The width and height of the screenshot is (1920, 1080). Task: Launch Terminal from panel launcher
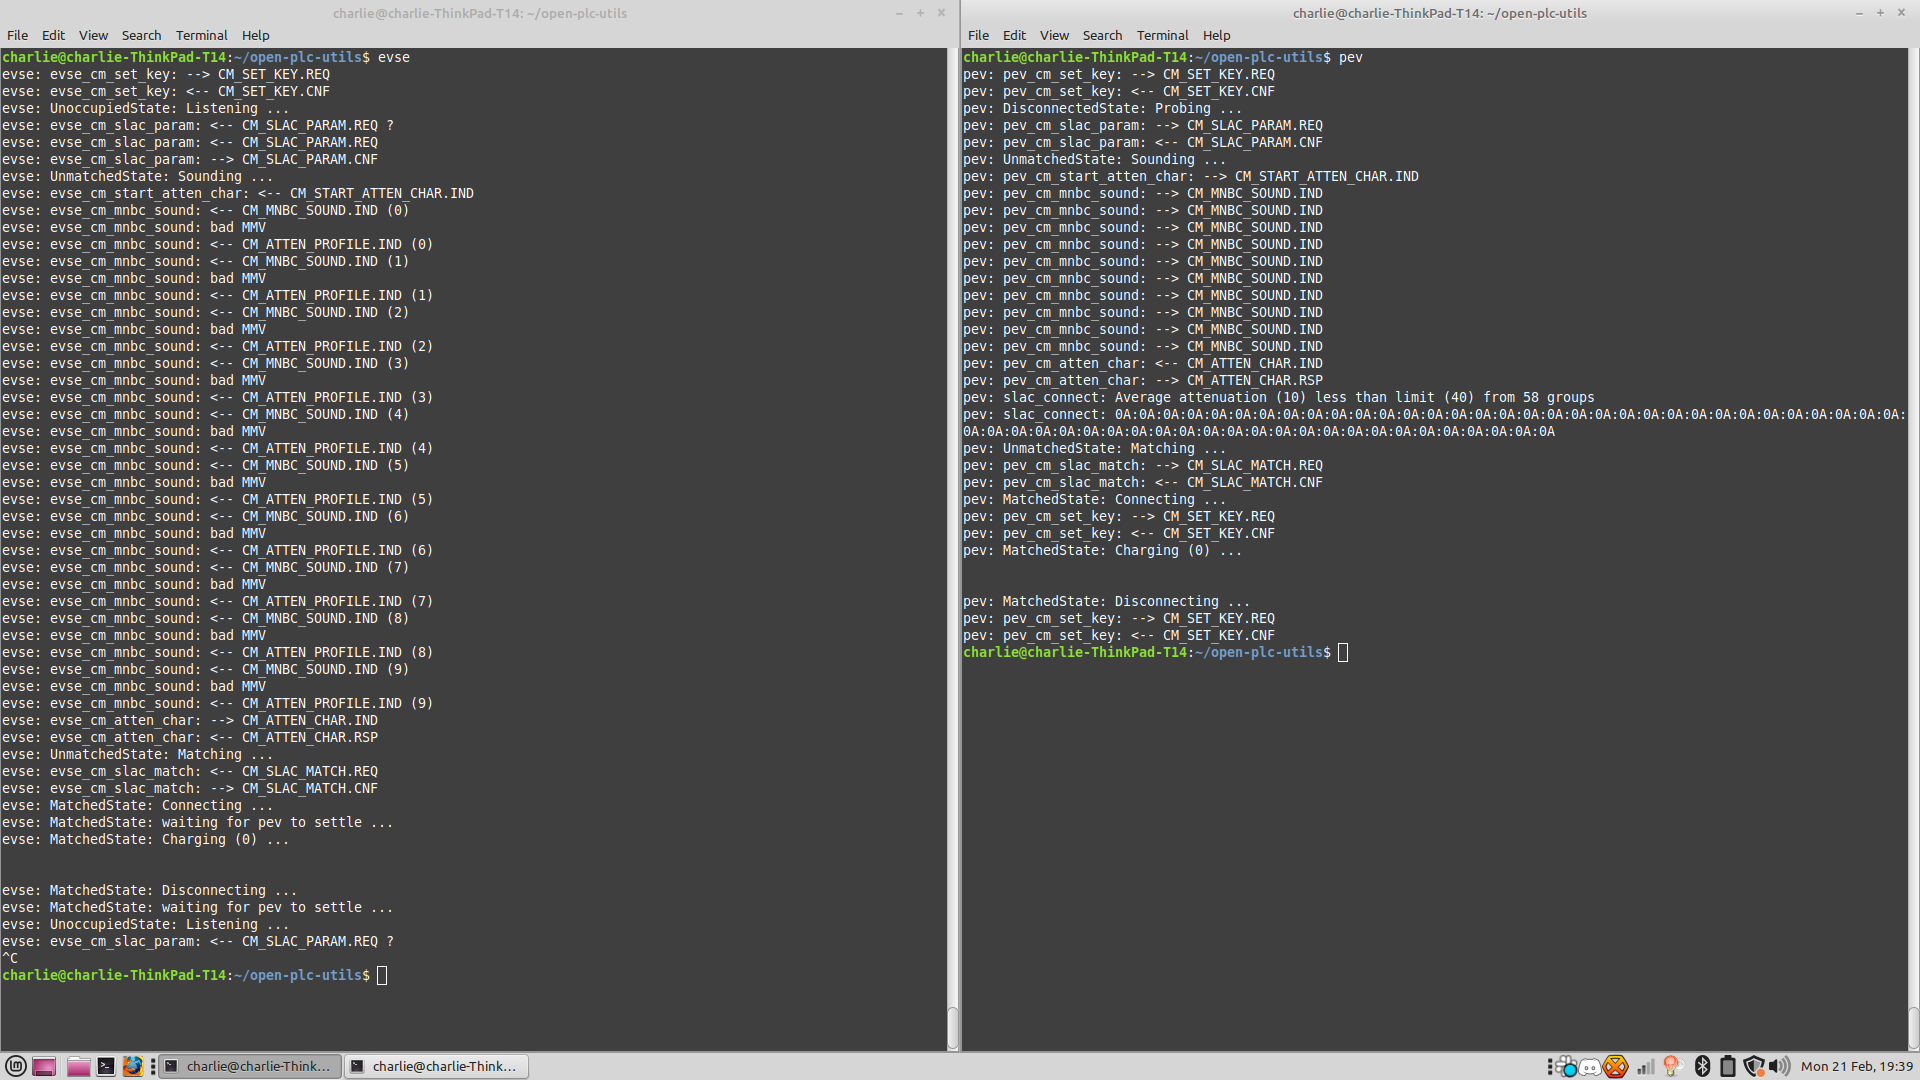coord(105,1066)
